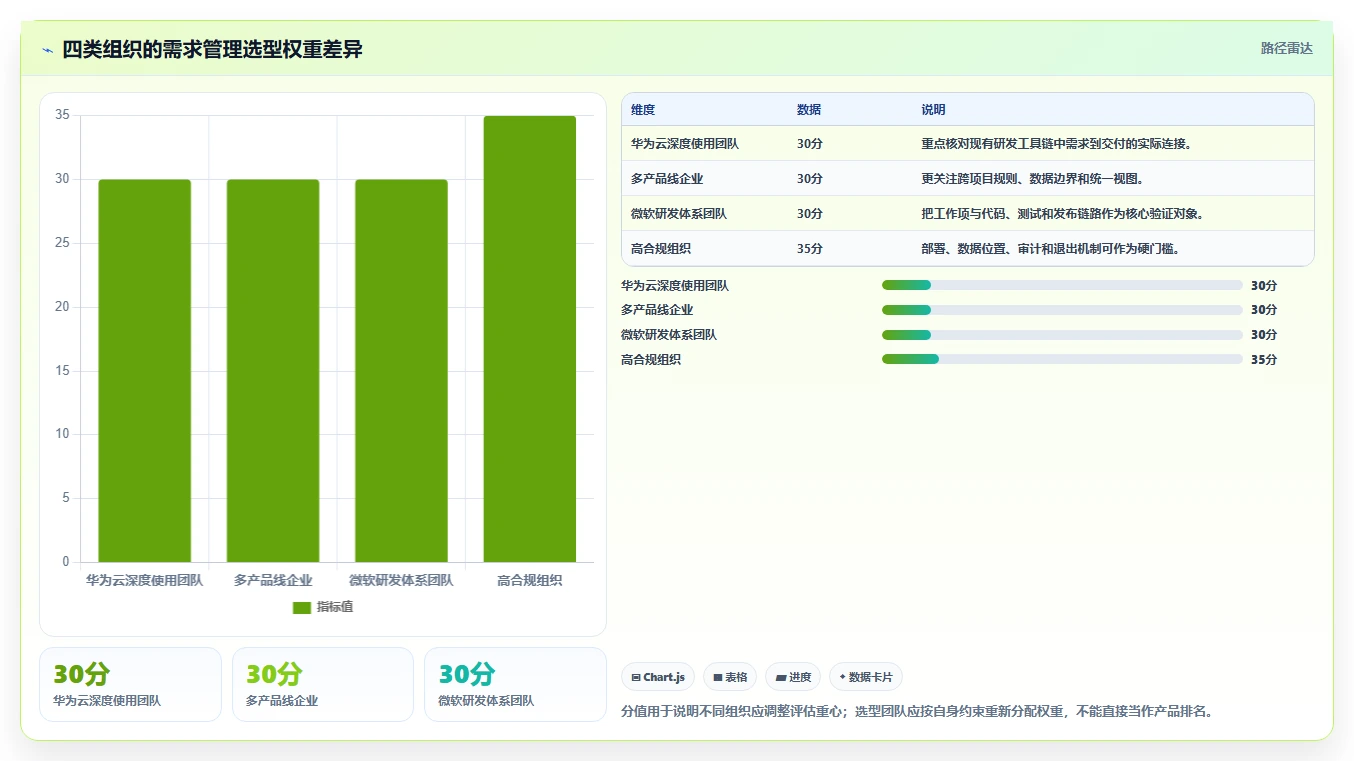This screenshot has width=1354, height=761.
Task: Click the Chart.js tag chip
Action: 658,677
